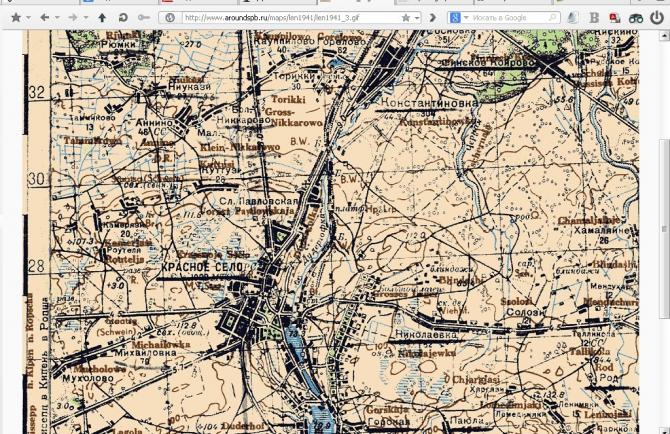Viewport: 670px width, 434px height.
Task: Click the grid number 32 on map margin
Action: [37, 92]
